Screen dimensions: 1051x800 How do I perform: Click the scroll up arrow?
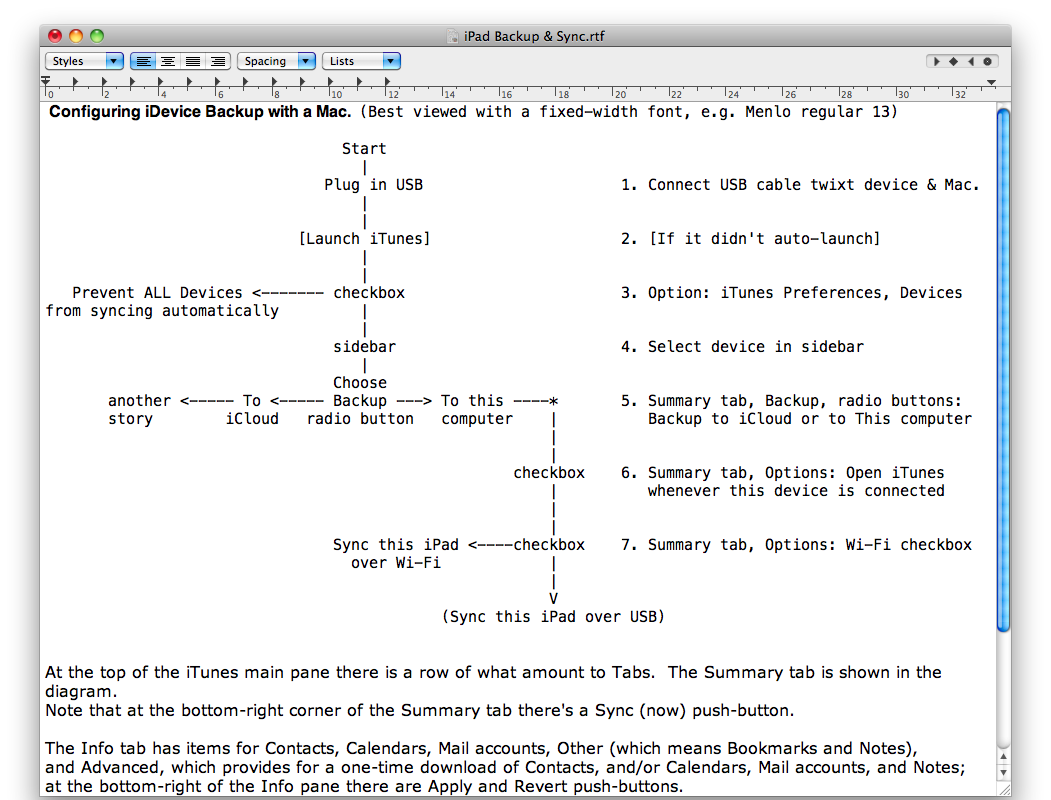1003,756
